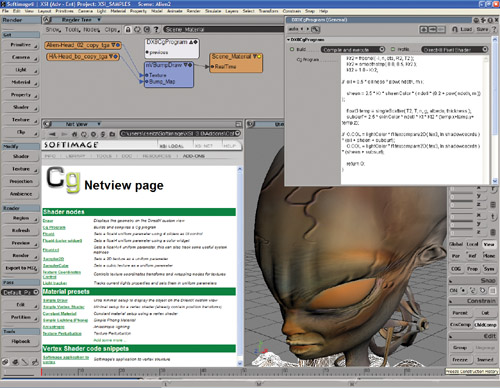Image resolution: width=500 pixels, height=388 pixels.
Task: Open Net View address path dropdown
Action: (237, 134)
